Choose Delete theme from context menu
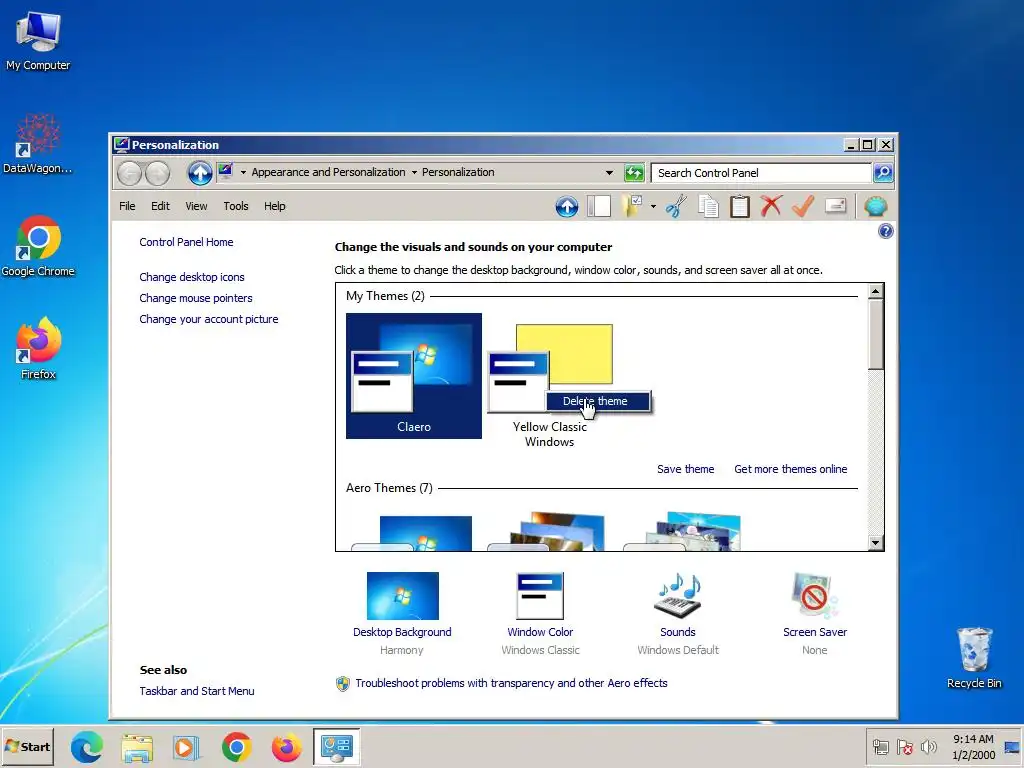Screen dimensions: 1024x768 (598, 402)
